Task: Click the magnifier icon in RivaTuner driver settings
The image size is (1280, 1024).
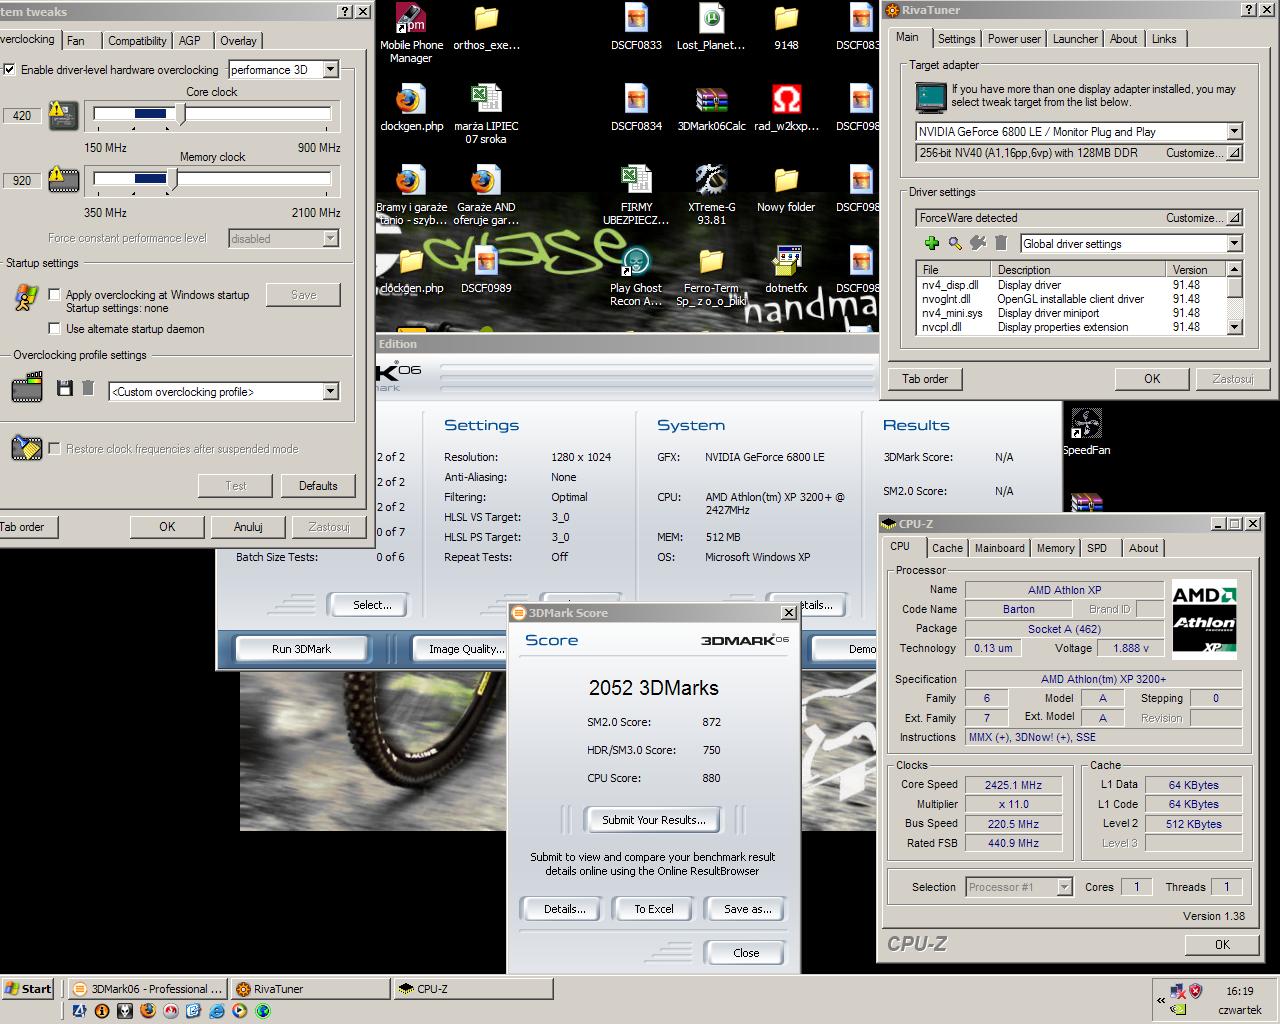Action: click(x=955, y=243)
